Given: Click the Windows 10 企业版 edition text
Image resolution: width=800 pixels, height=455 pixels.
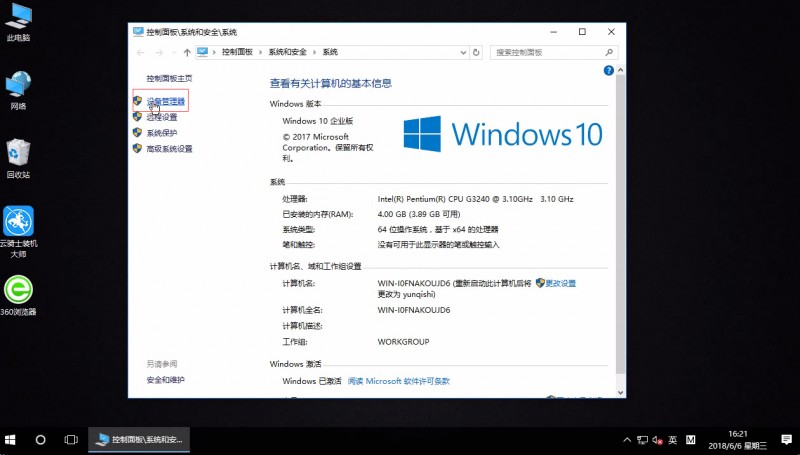Looking at the screenshot, I should tap(317, 121).
